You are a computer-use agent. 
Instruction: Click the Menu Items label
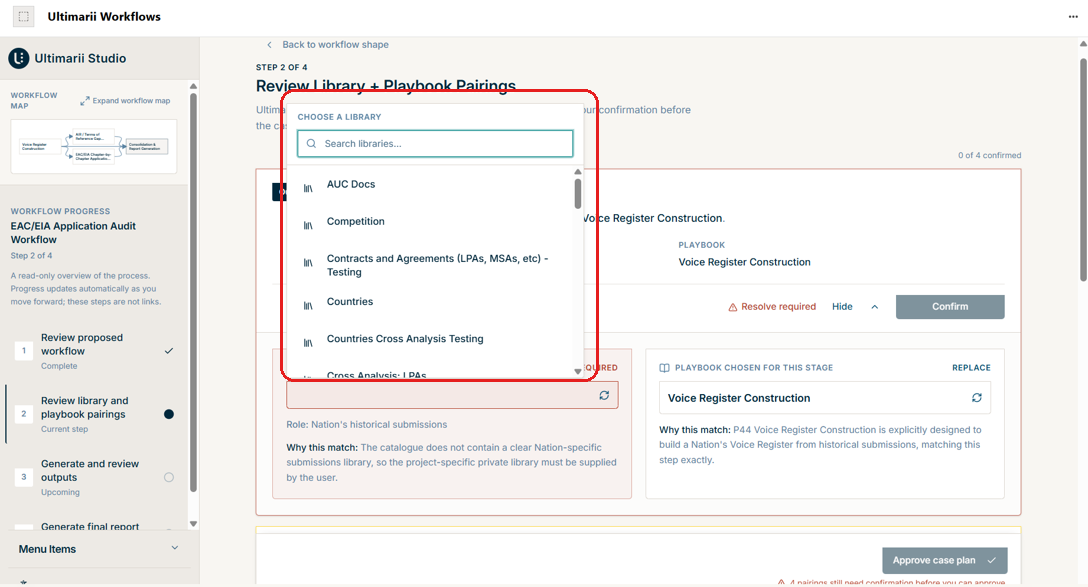[47, 549]
